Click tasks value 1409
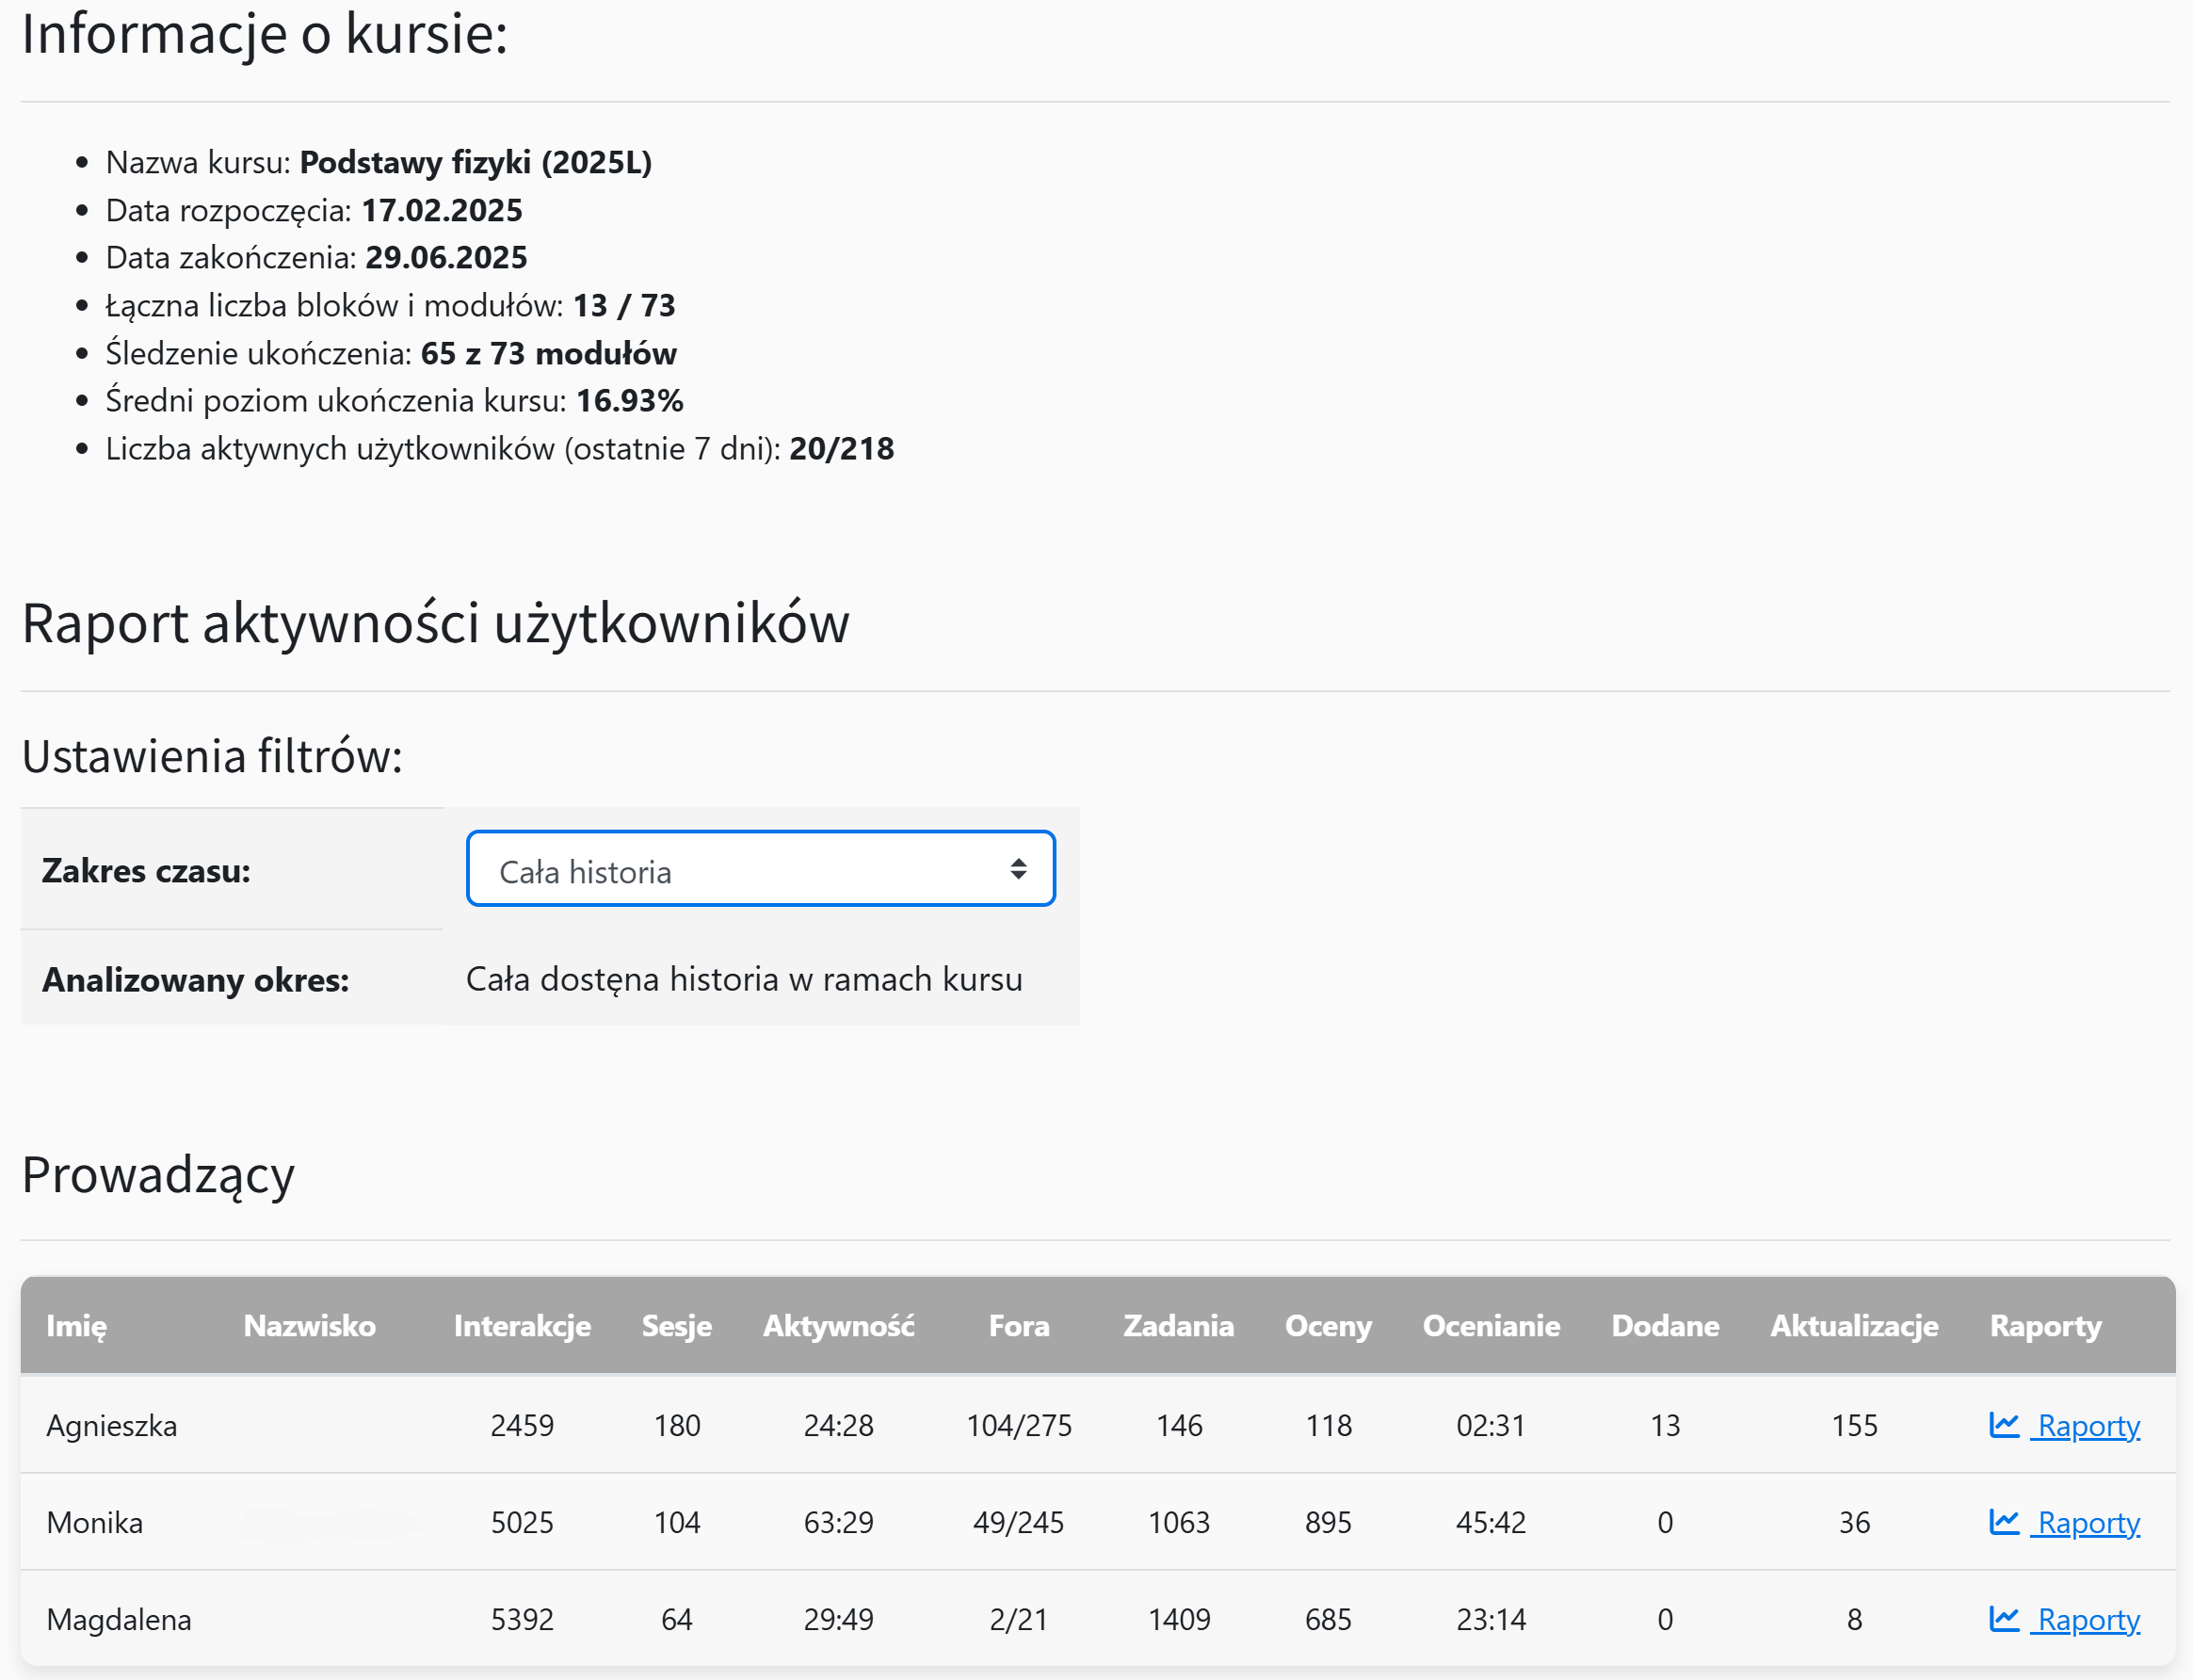The height and width of the screenshot is (1680, 2193). pyautogui.click(x=1179, y=1620)
